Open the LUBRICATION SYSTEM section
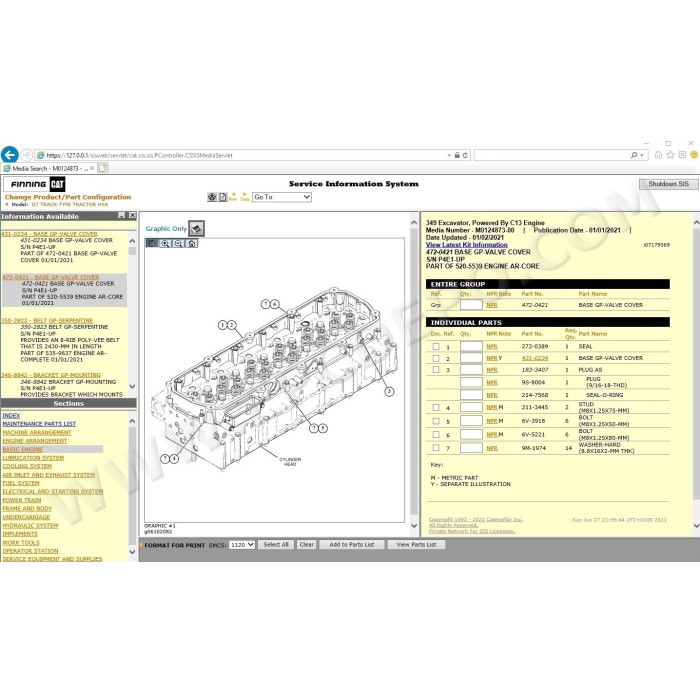Screen dimensions: 700x700 [33, 458]
